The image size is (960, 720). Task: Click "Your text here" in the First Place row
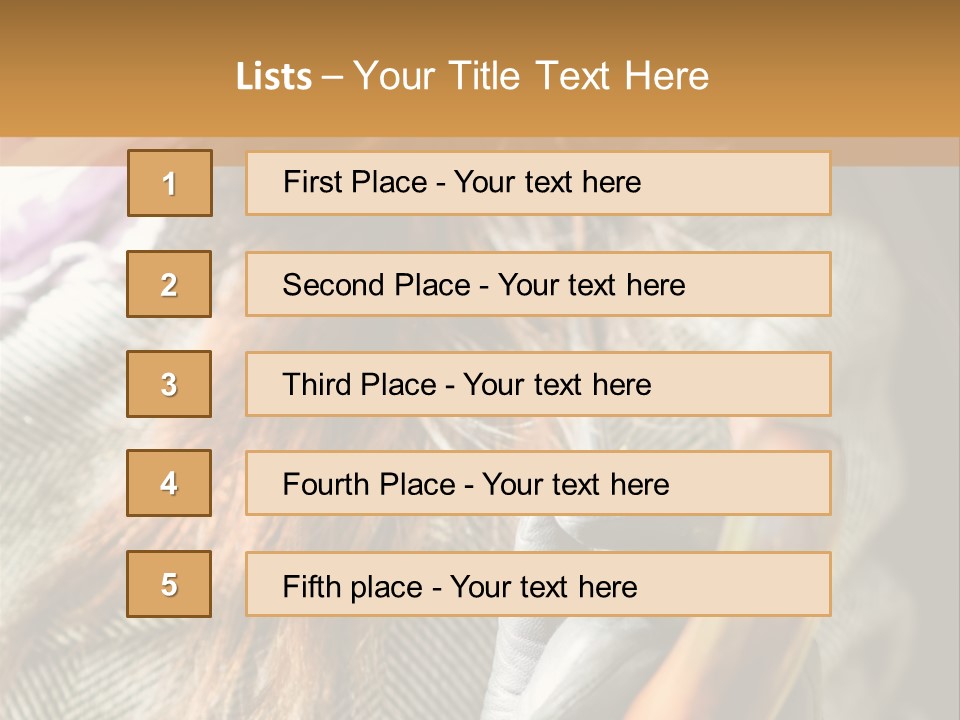click(547, 182)
